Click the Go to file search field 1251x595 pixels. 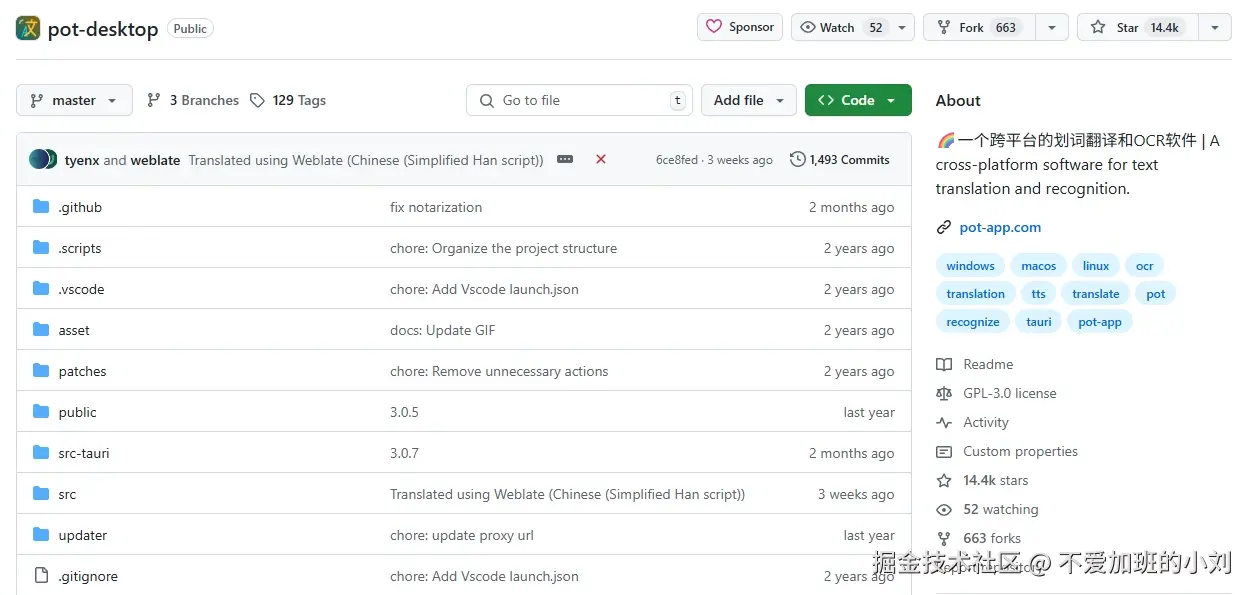579,100
